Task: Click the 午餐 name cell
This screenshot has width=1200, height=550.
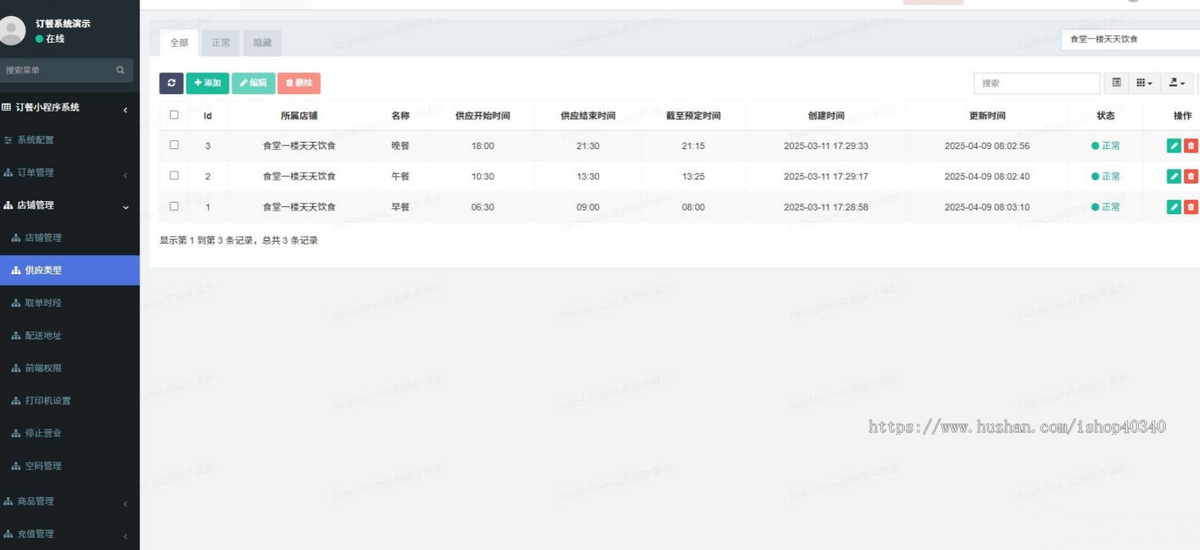Action: point(400,177)
